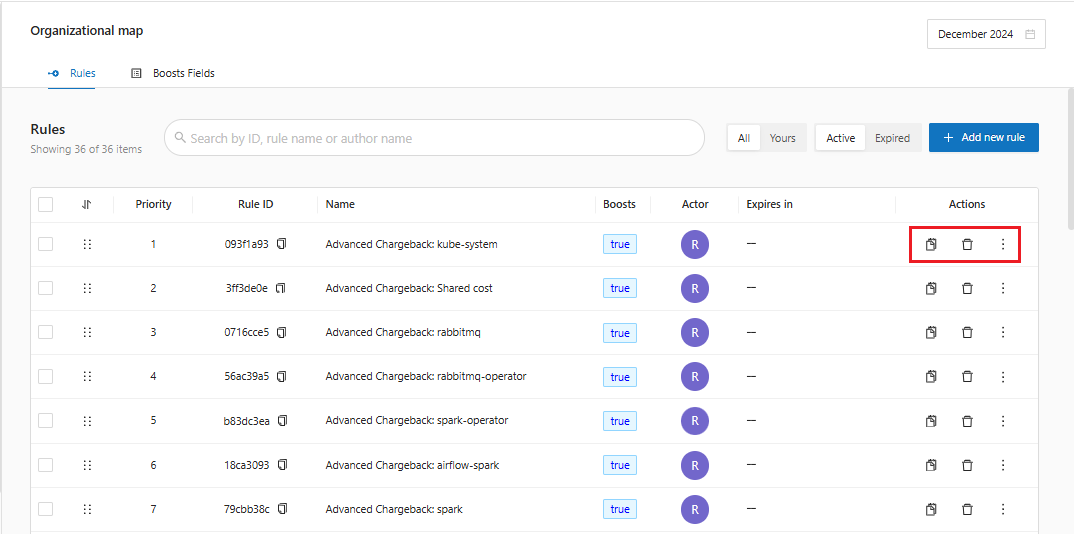
Task: Open the December 2024 date picker
Action: point(986,34)
